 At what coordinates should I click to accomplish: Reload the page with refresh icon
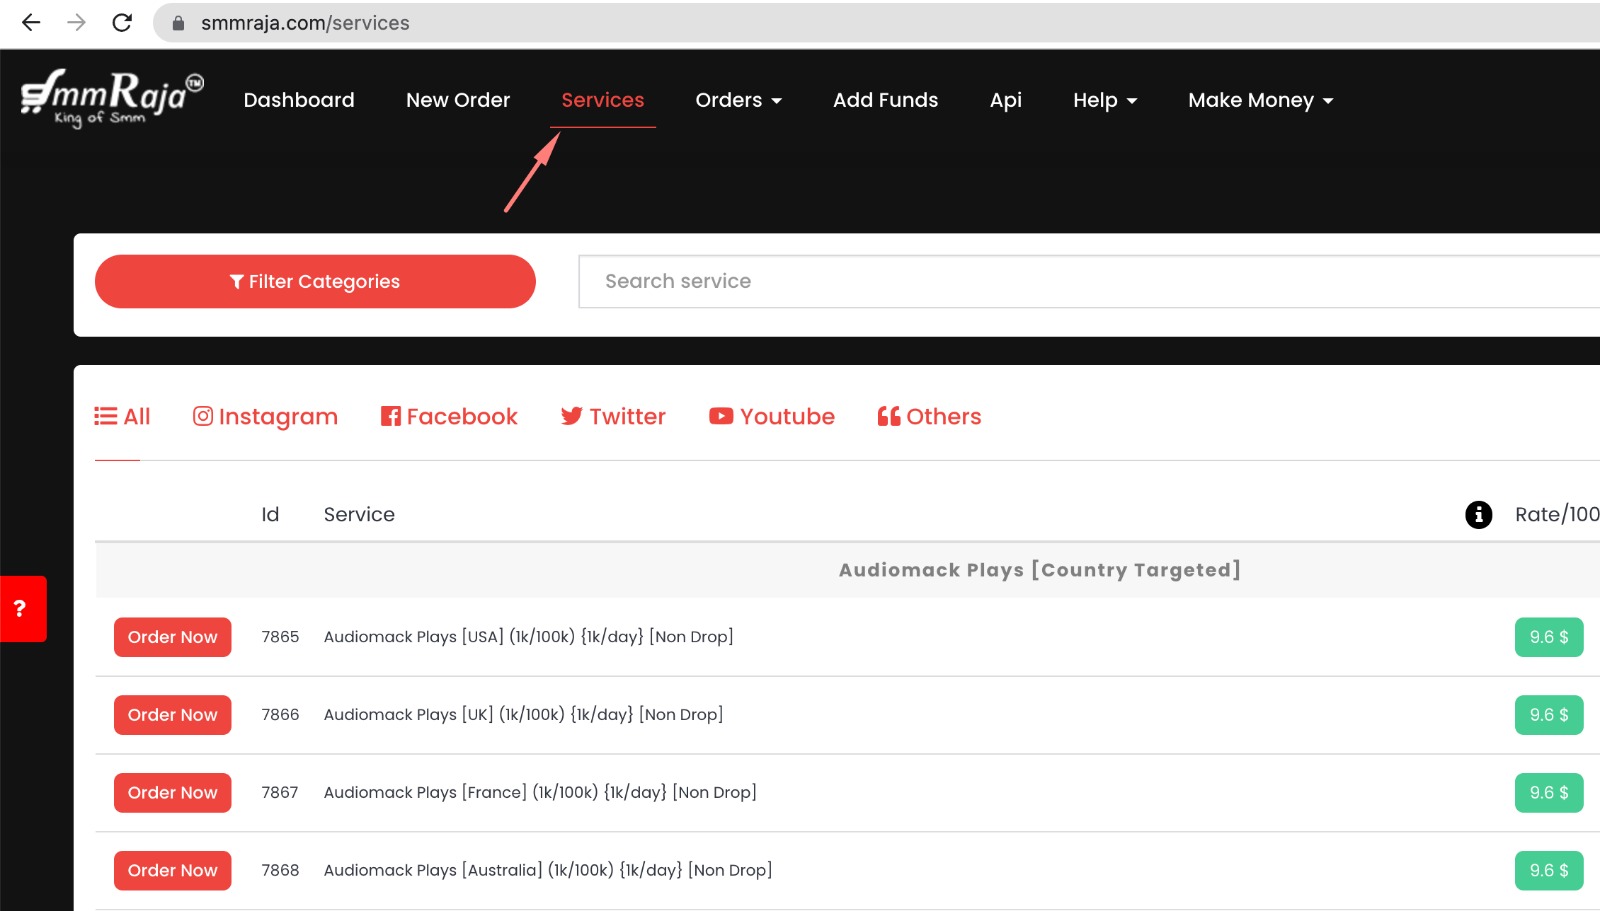pos(122,23)
